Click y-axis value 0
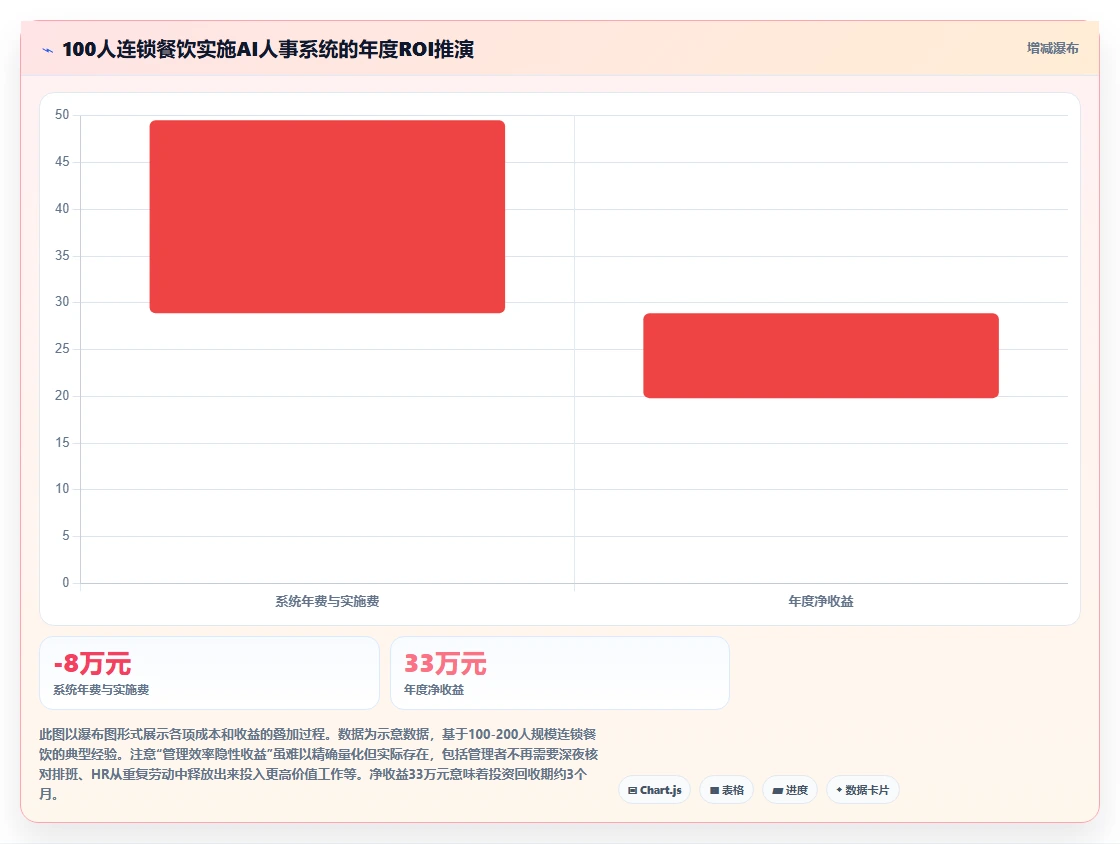 point(66,582)
